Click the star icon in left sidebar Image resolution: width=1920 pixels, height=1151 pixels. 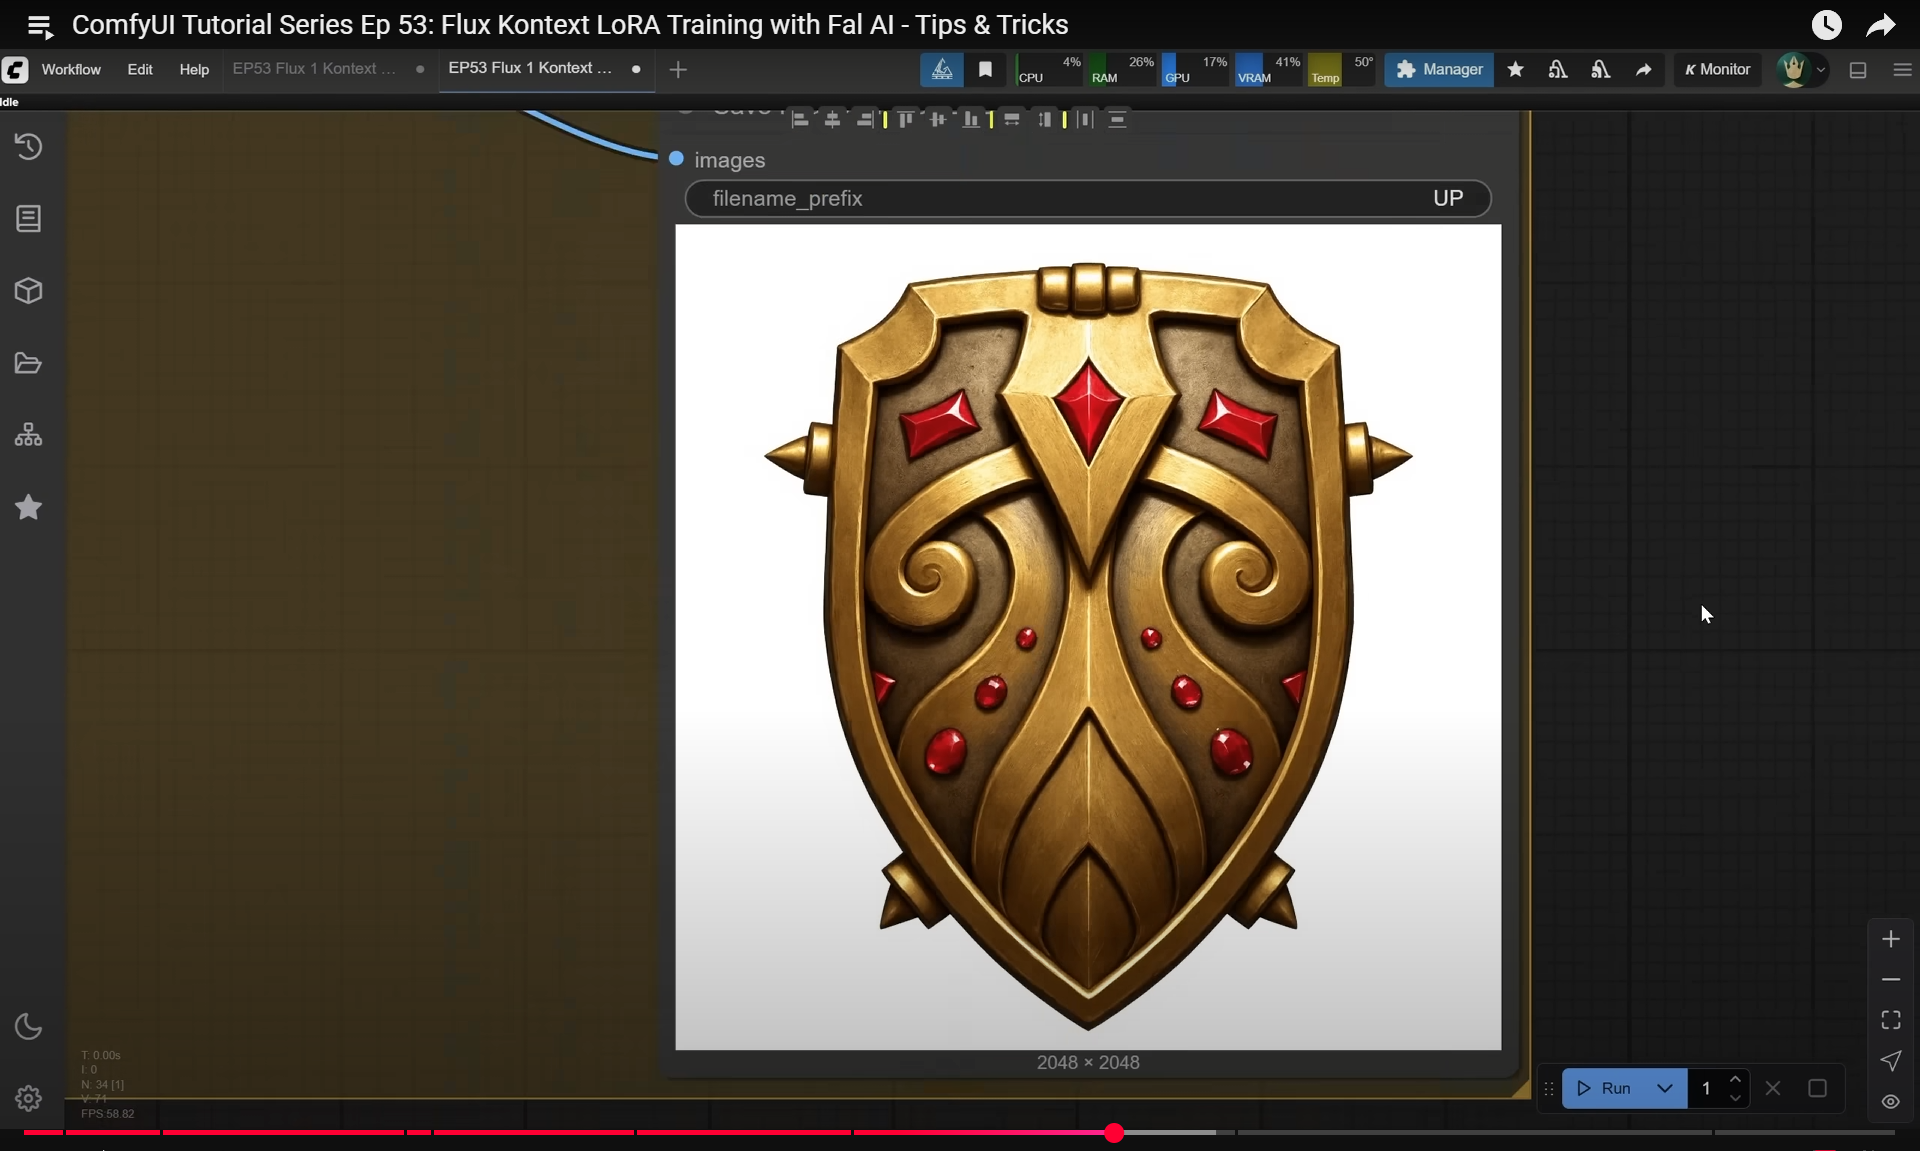[28, 507]
